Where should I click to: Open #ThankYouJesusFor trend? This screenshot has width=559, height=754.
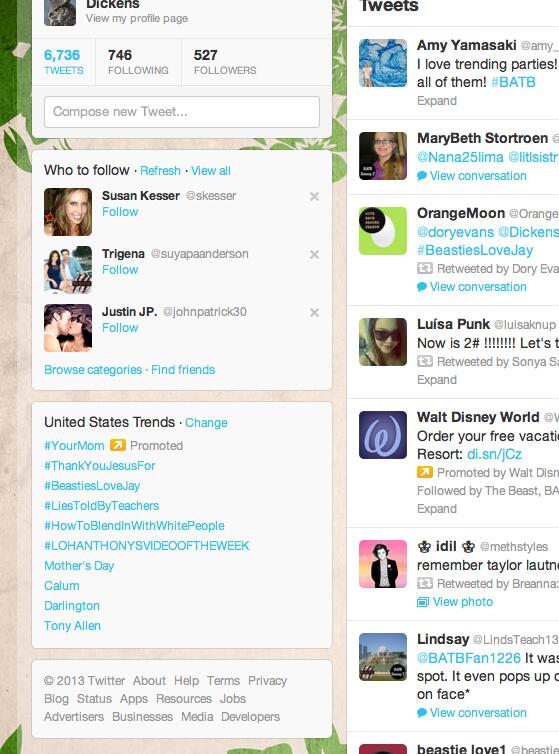(x=100, y=466)
